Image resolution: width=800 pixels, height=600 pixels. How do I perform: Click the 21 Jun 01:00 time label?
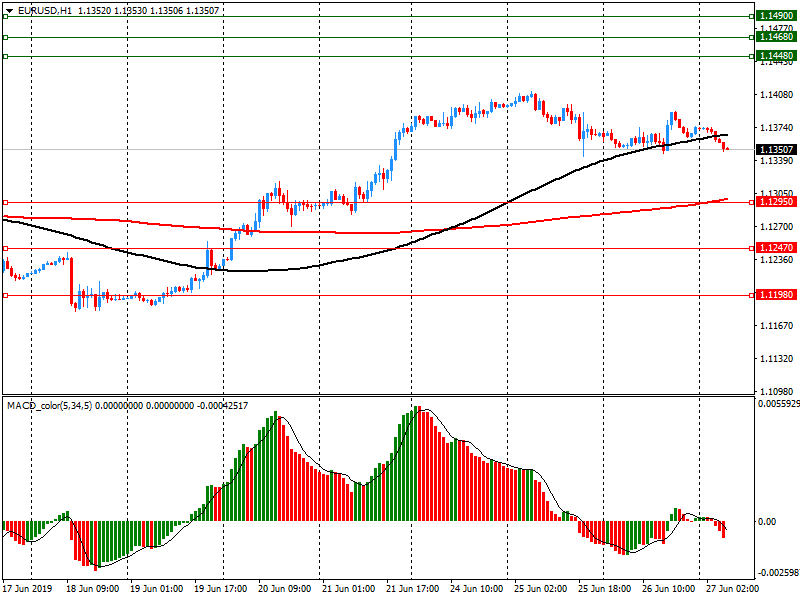tap(348, 588)
